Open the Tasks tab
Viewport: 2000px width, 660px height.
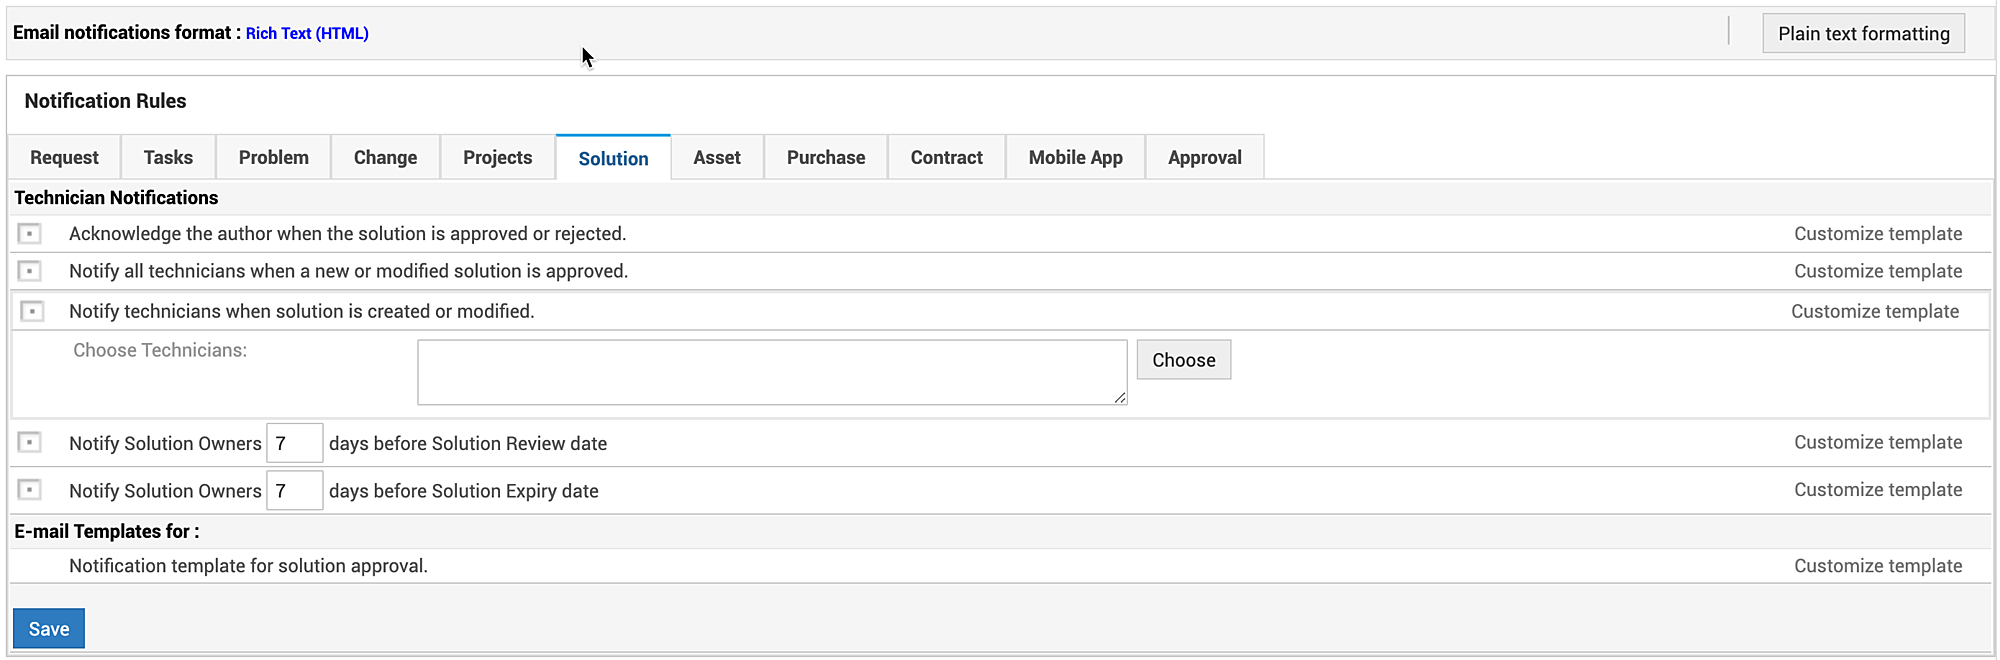168,158
